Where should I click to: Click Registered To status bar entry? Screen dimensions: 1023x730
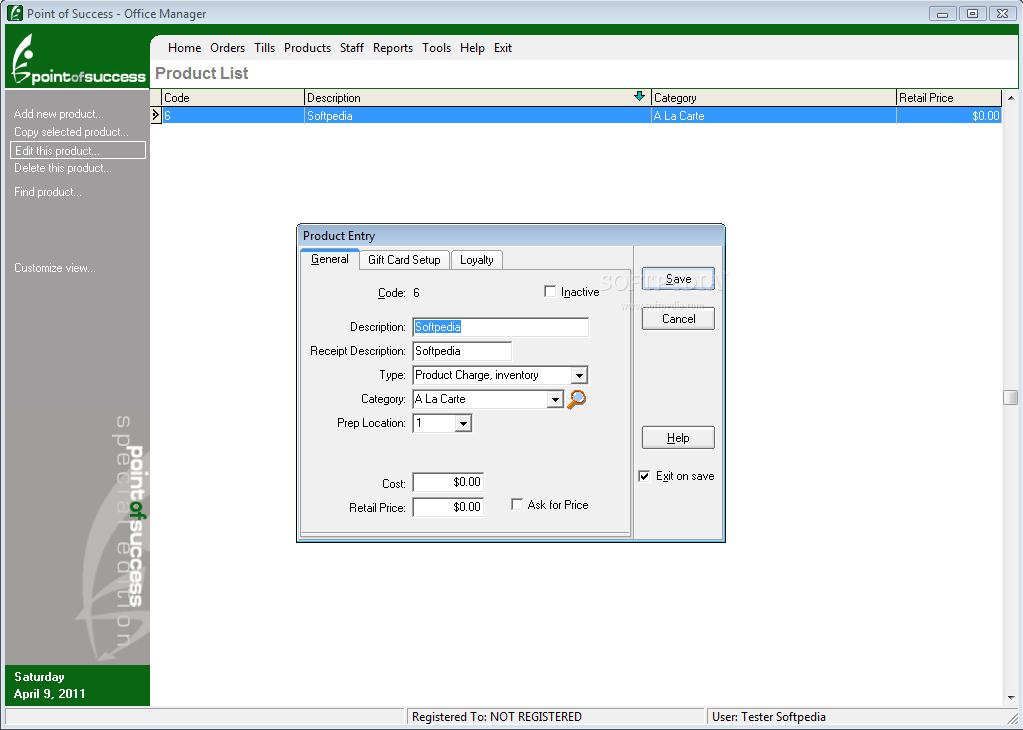click(555, 716)
